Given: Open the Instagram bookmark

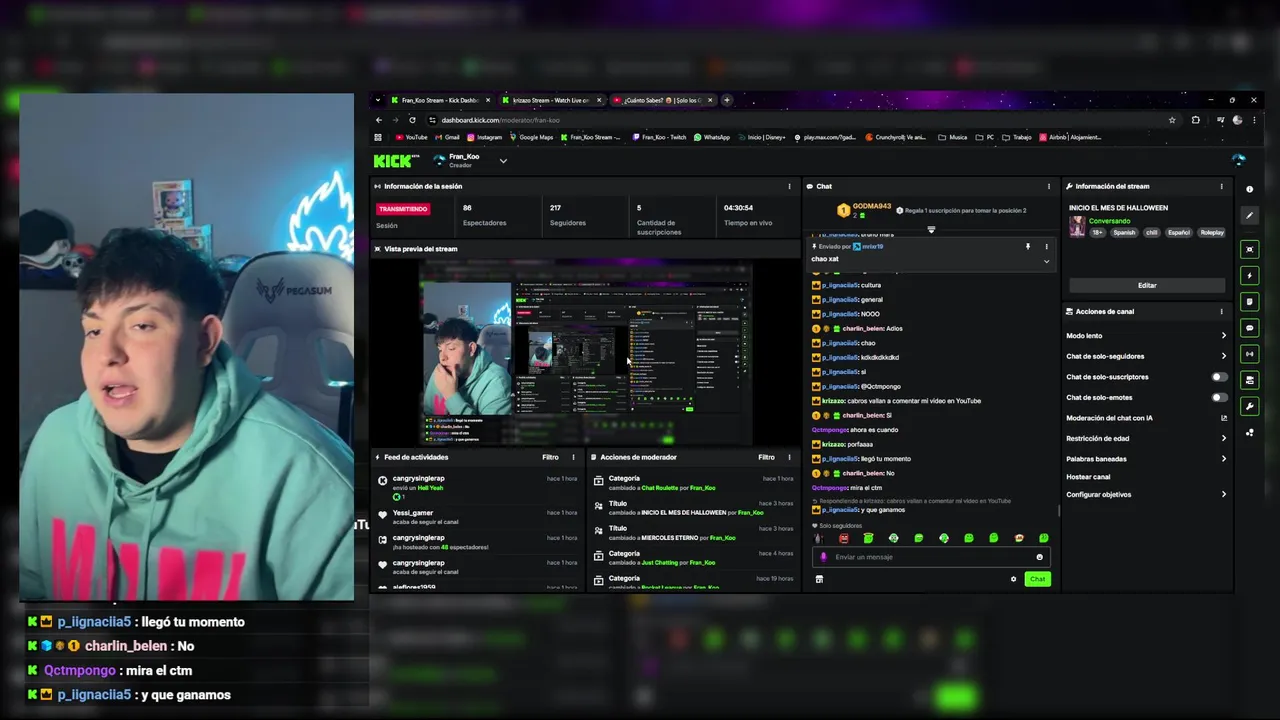Looking at the screenshot, I should [485, 137].
